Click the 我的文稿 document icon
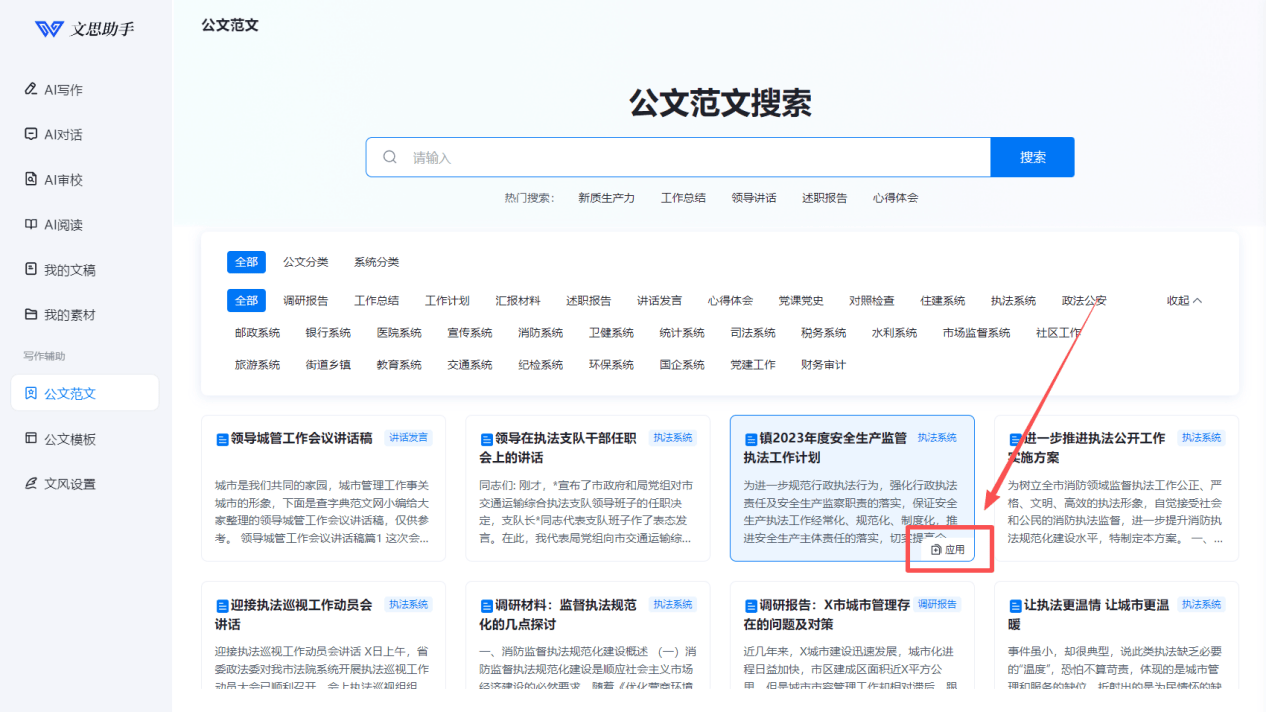 pyautogui.click(x=31, y=270)
